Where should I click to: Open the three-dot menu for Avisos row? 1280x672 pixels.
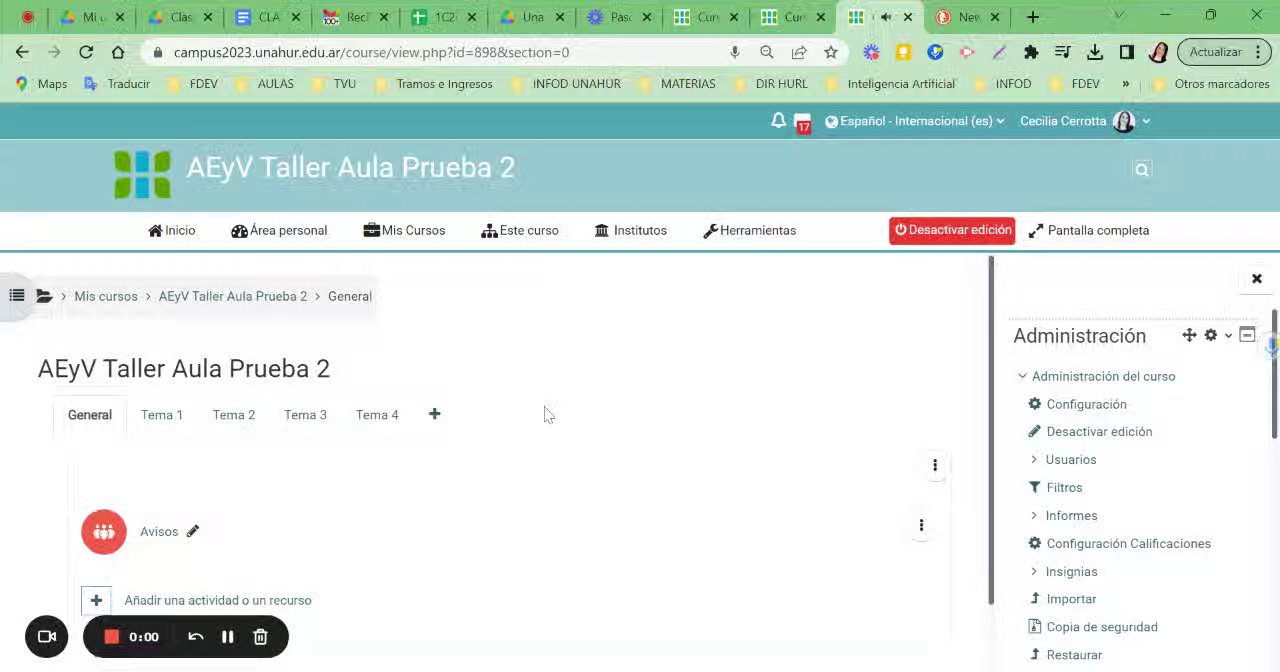point(921,525)
